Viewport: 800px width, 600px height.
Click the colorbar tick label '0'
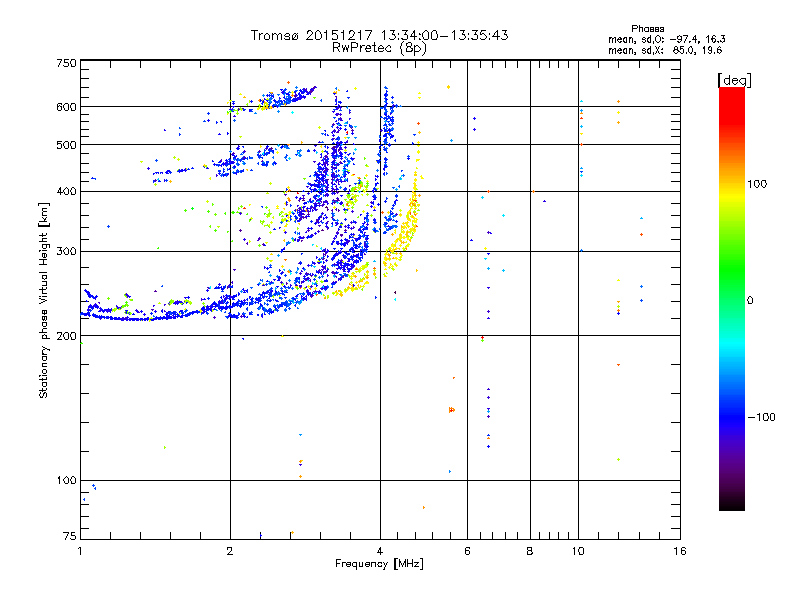click(750, 301)
